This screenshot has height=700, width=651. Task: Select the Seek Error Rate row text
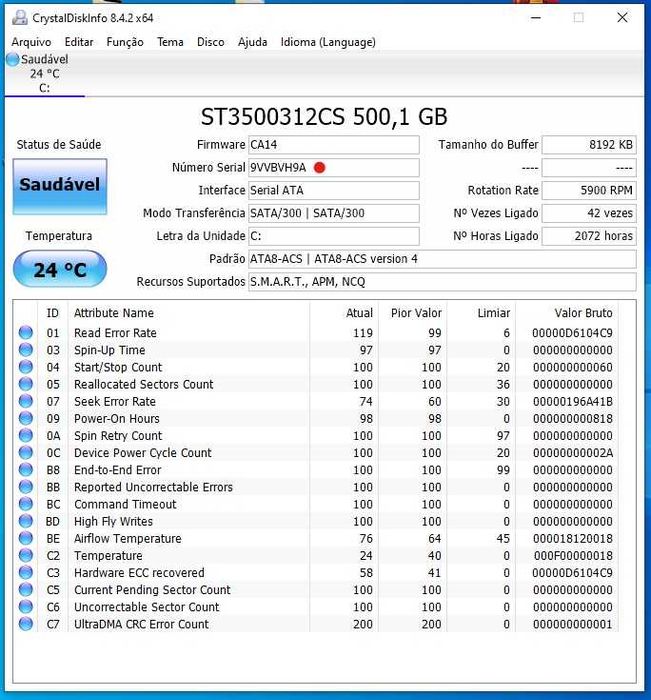tap(115, 401)
